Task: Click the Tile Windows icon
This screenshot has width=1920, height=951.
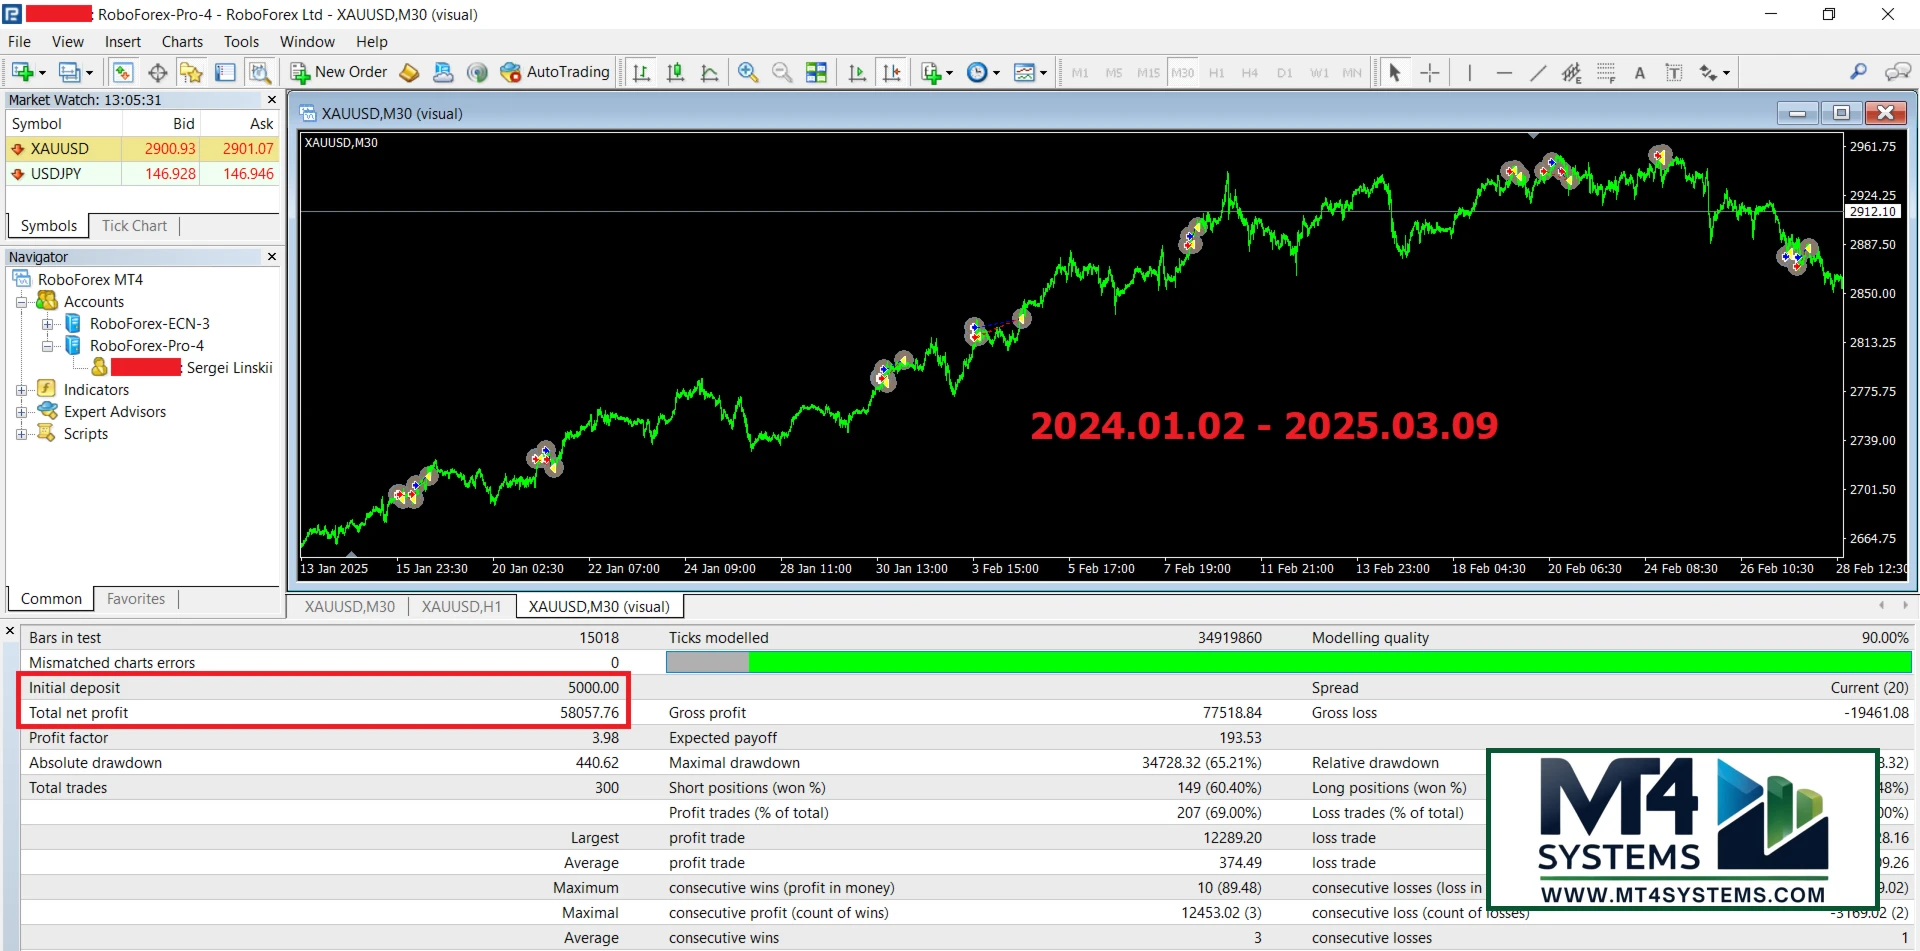Action: pos(817,72)
